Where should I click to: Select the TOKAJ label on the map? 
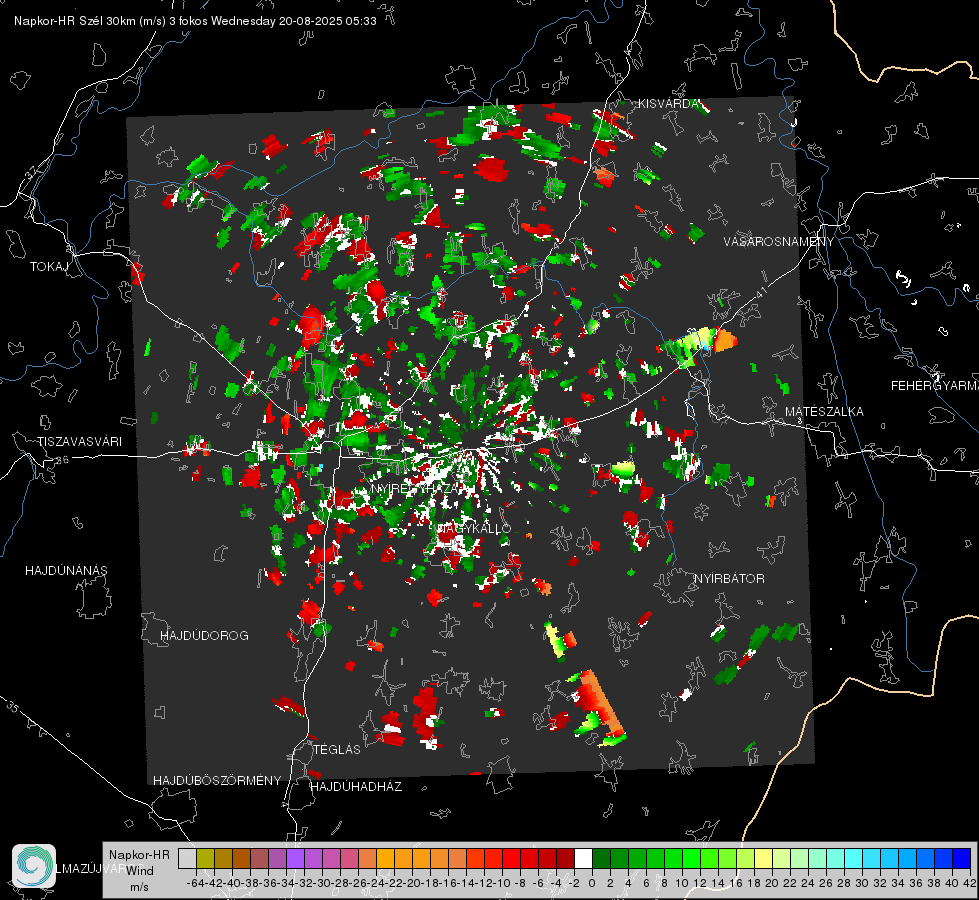(x=49, y=267)
